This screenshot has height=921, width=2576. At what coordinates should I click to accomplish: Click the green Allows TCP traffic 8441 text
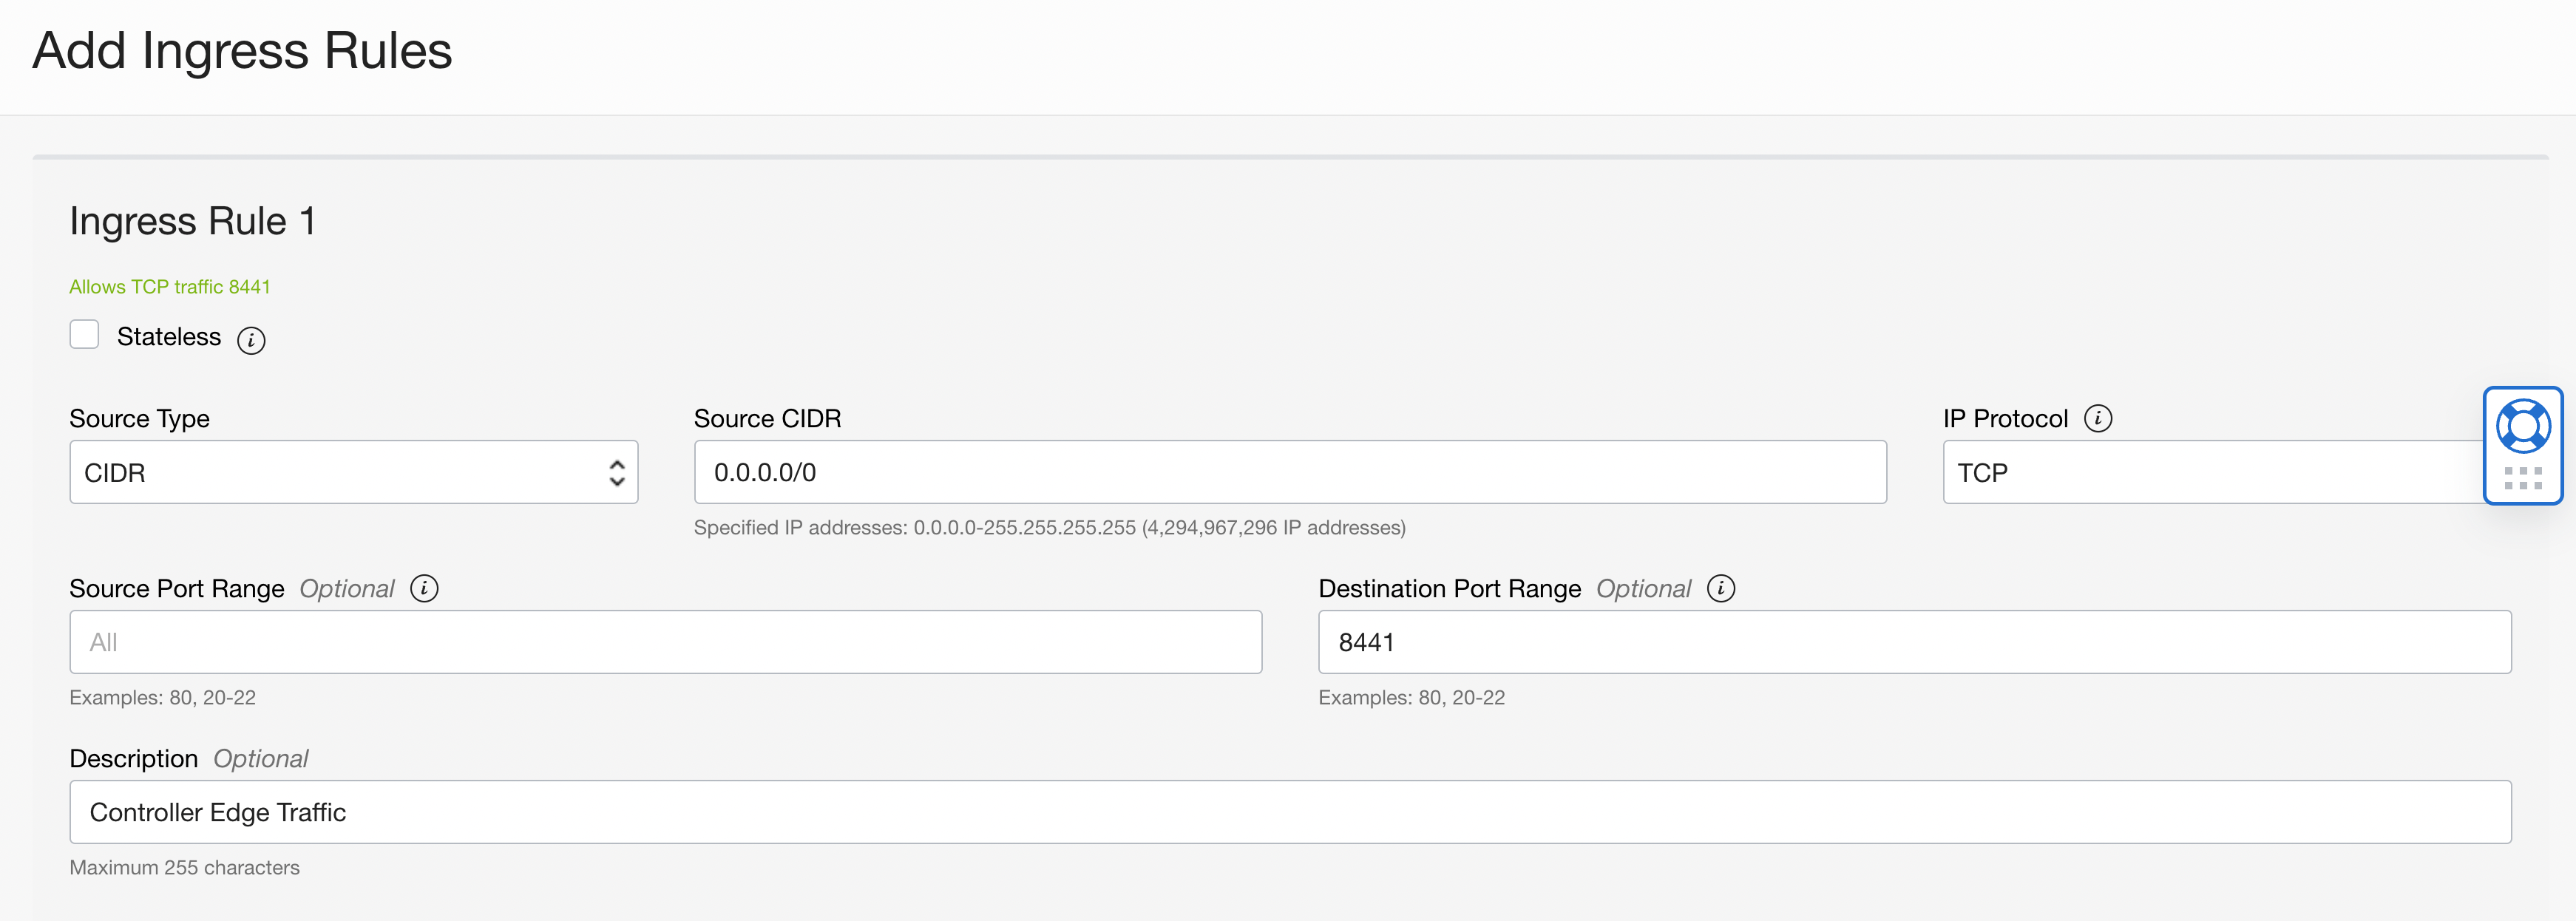[170, 287]
